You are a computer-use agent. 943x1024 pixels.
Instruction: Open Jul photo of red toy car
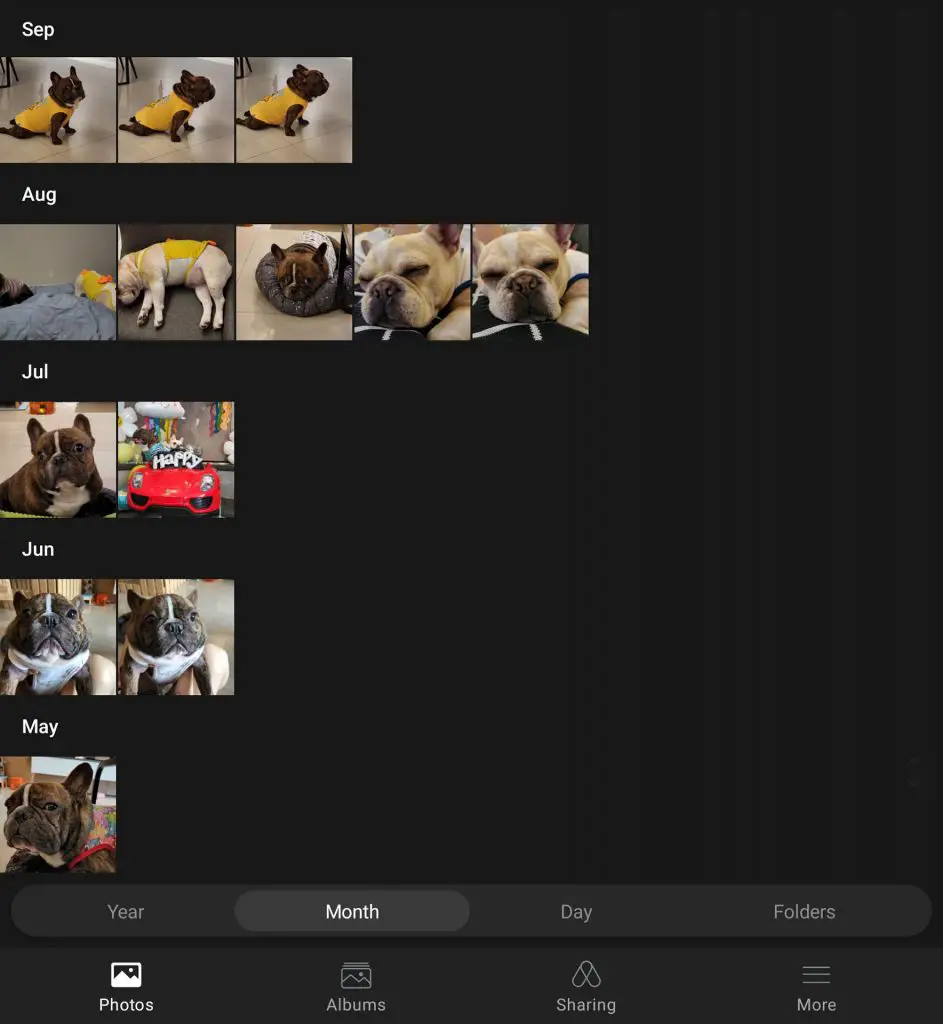pyautogui.click(x=176, y=460)
